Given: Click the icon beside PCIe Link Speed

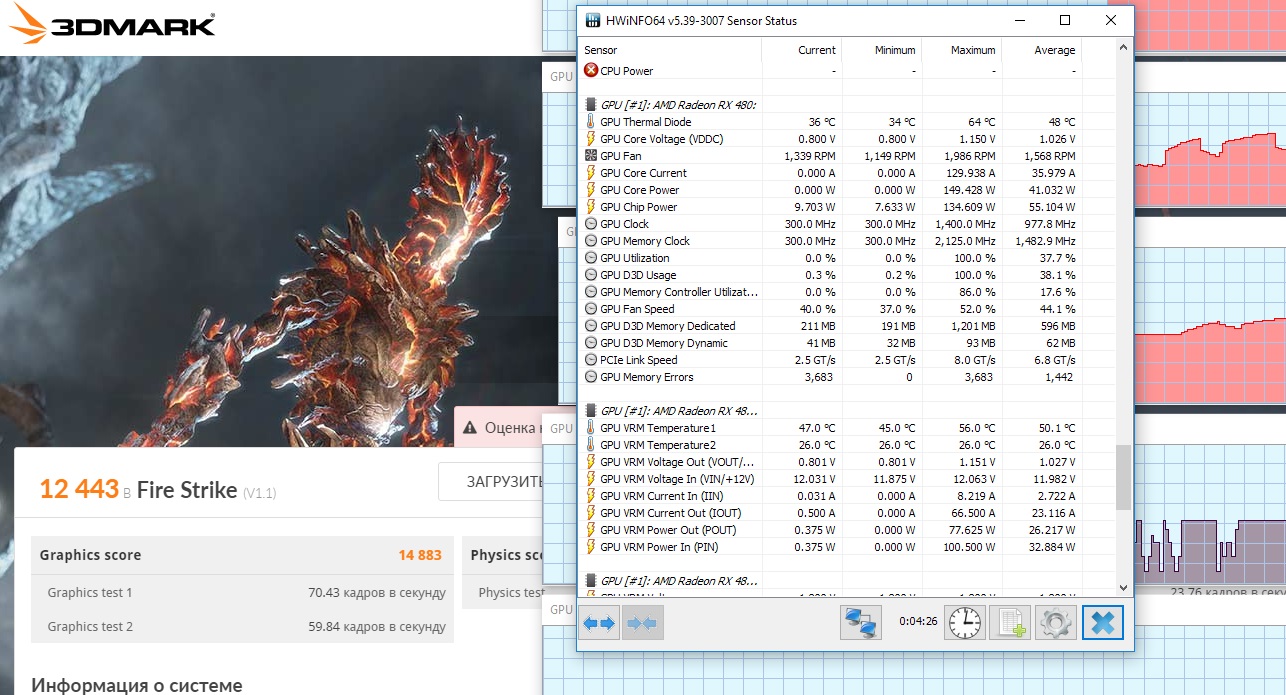Looking at the screenshot, I should (x=591, y=360).
